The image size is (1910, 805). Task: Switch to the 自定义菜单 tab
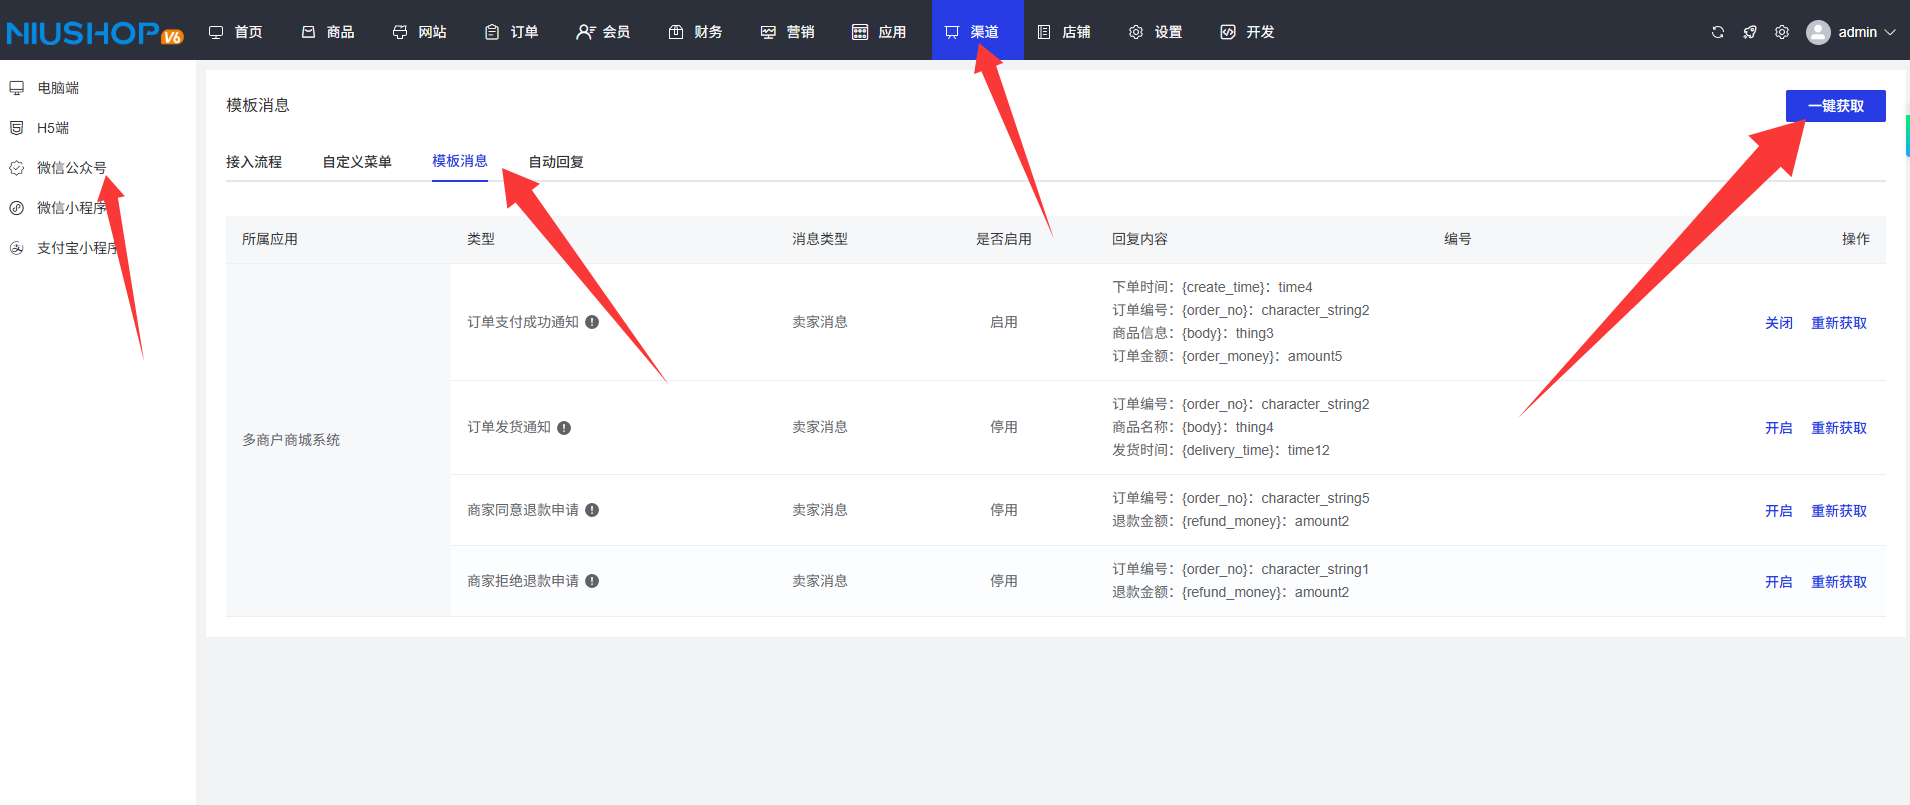coord(357,162)
